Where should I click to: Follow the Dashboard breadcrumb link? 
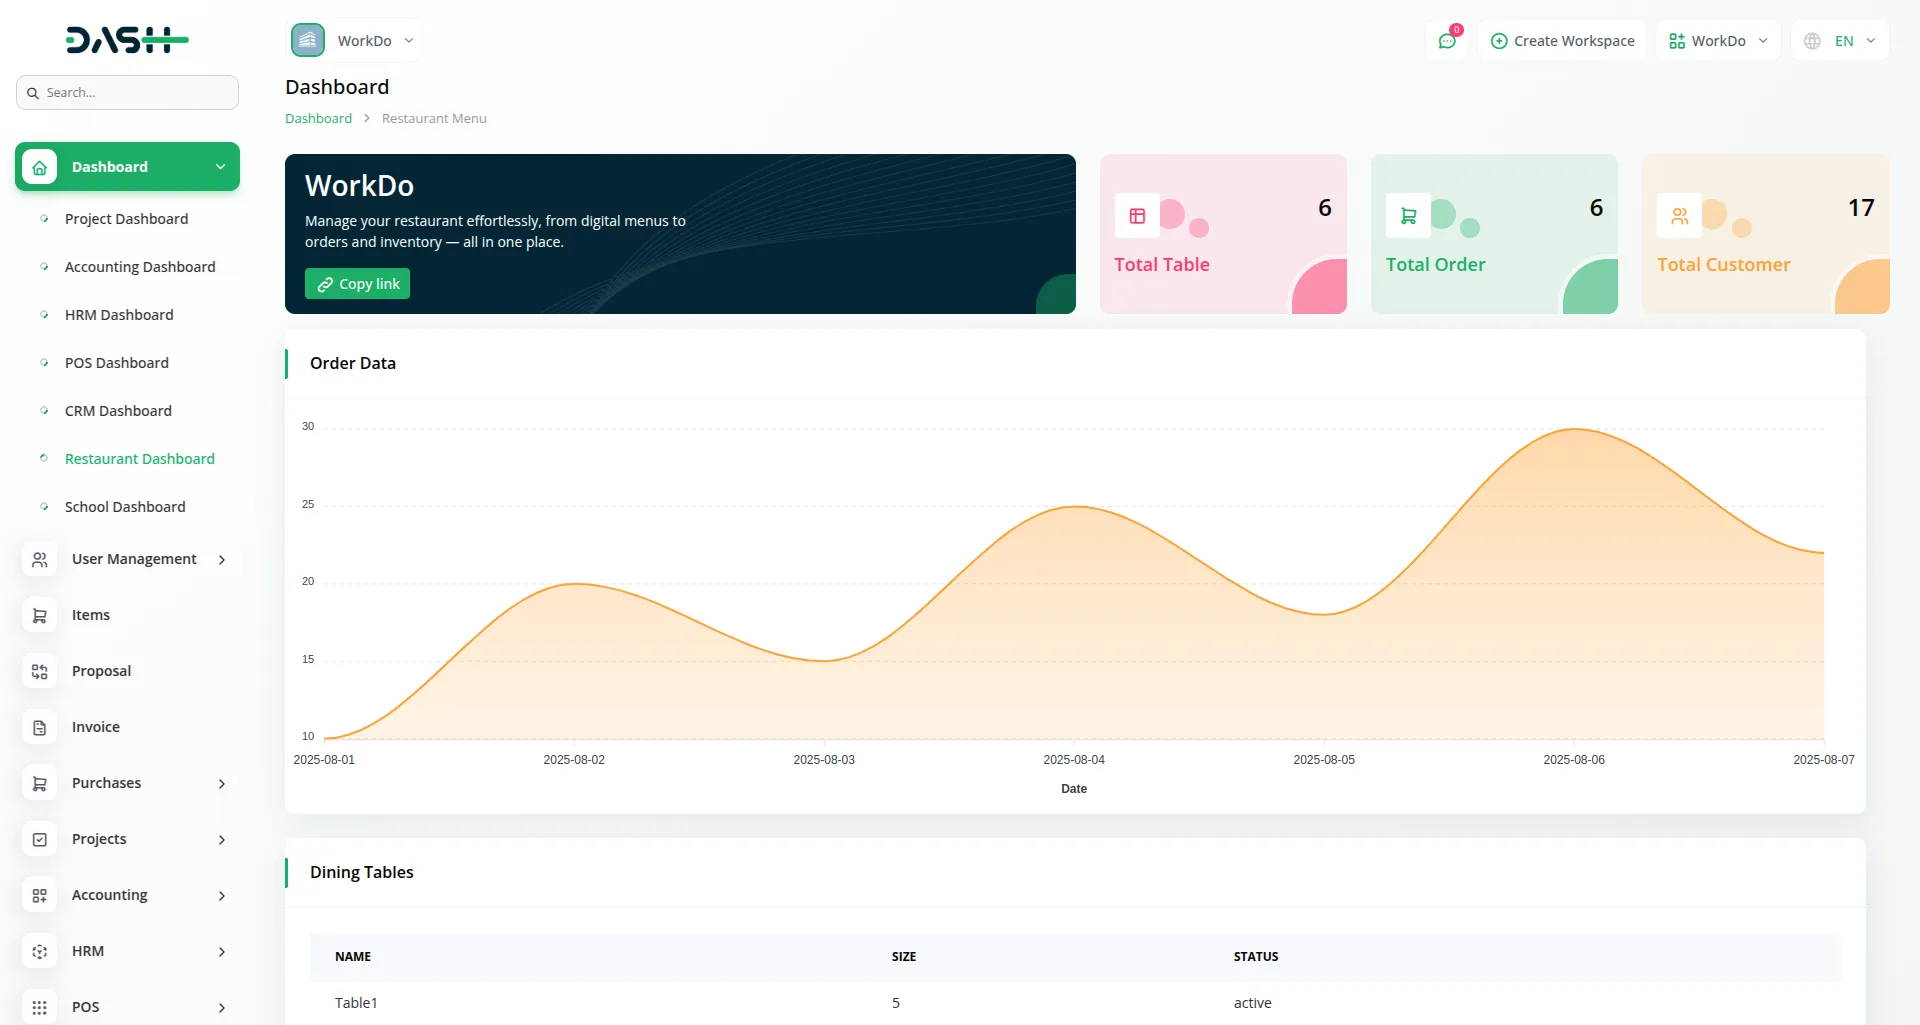[318, 118]
